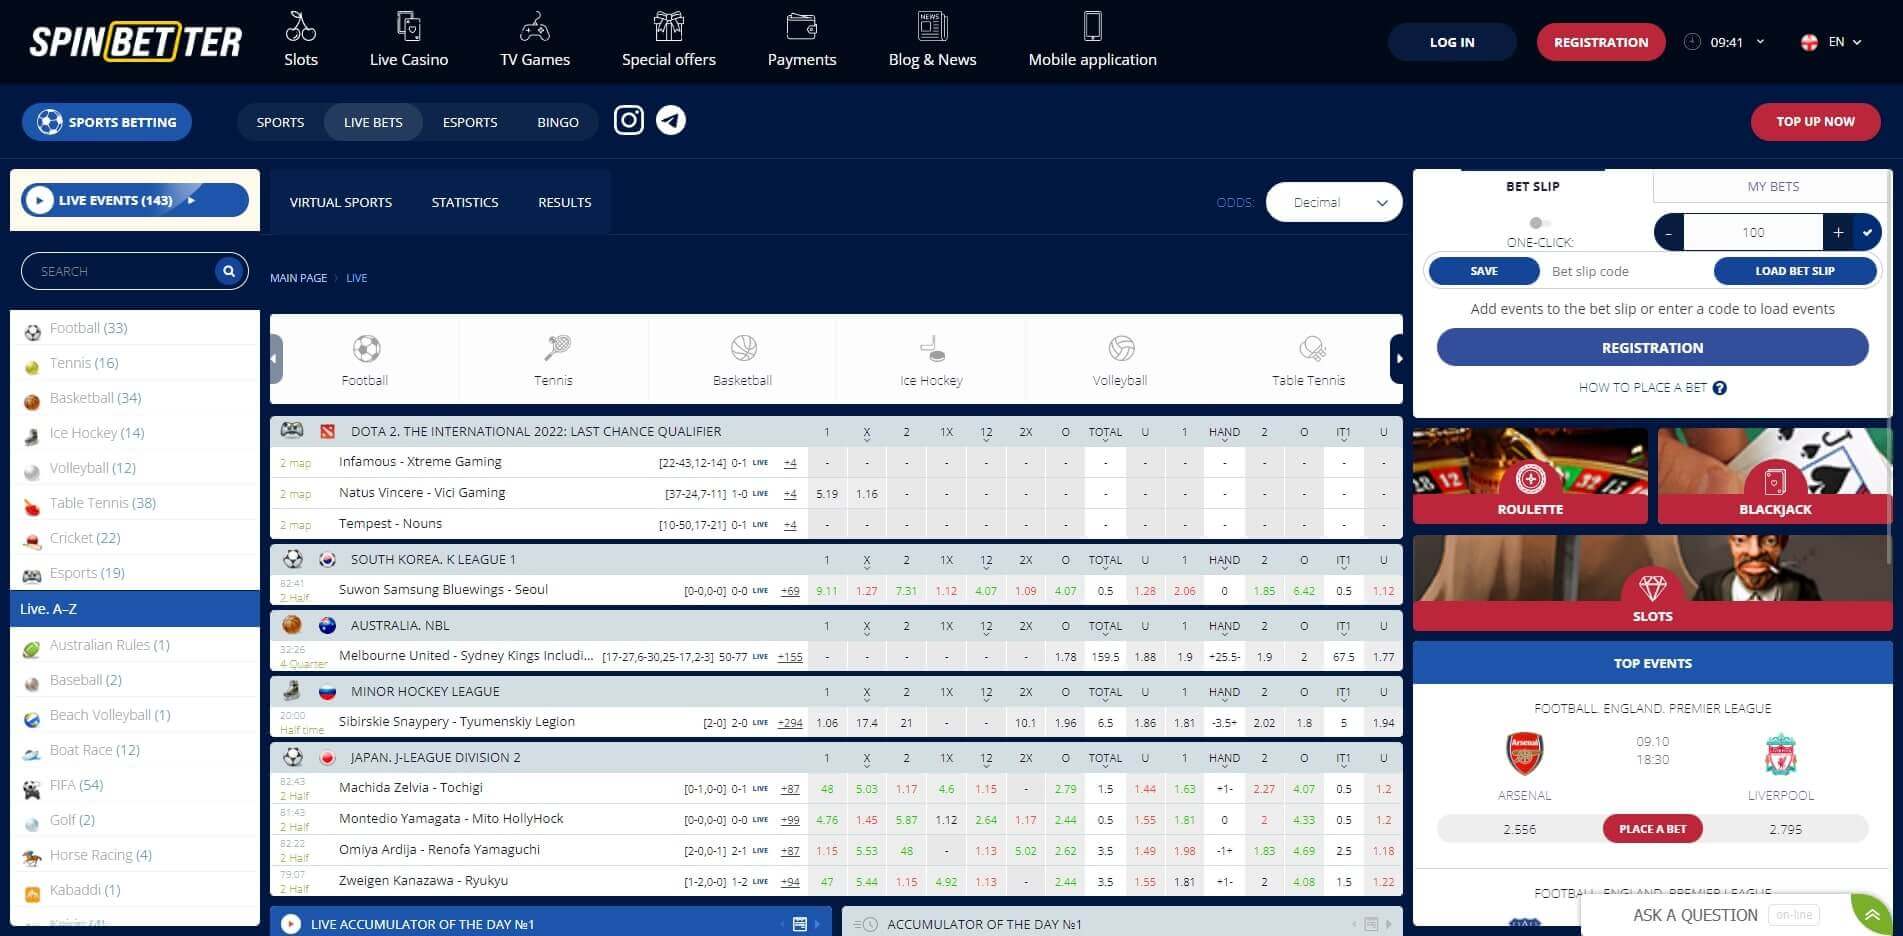The image size is (1903, 936).
Task: Select Ice Hockey in the sports carousel
Action: point(930,360)
